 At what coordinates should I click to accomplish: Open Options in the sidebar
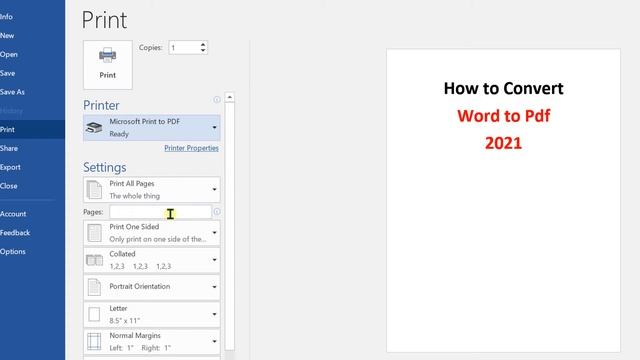13,251
